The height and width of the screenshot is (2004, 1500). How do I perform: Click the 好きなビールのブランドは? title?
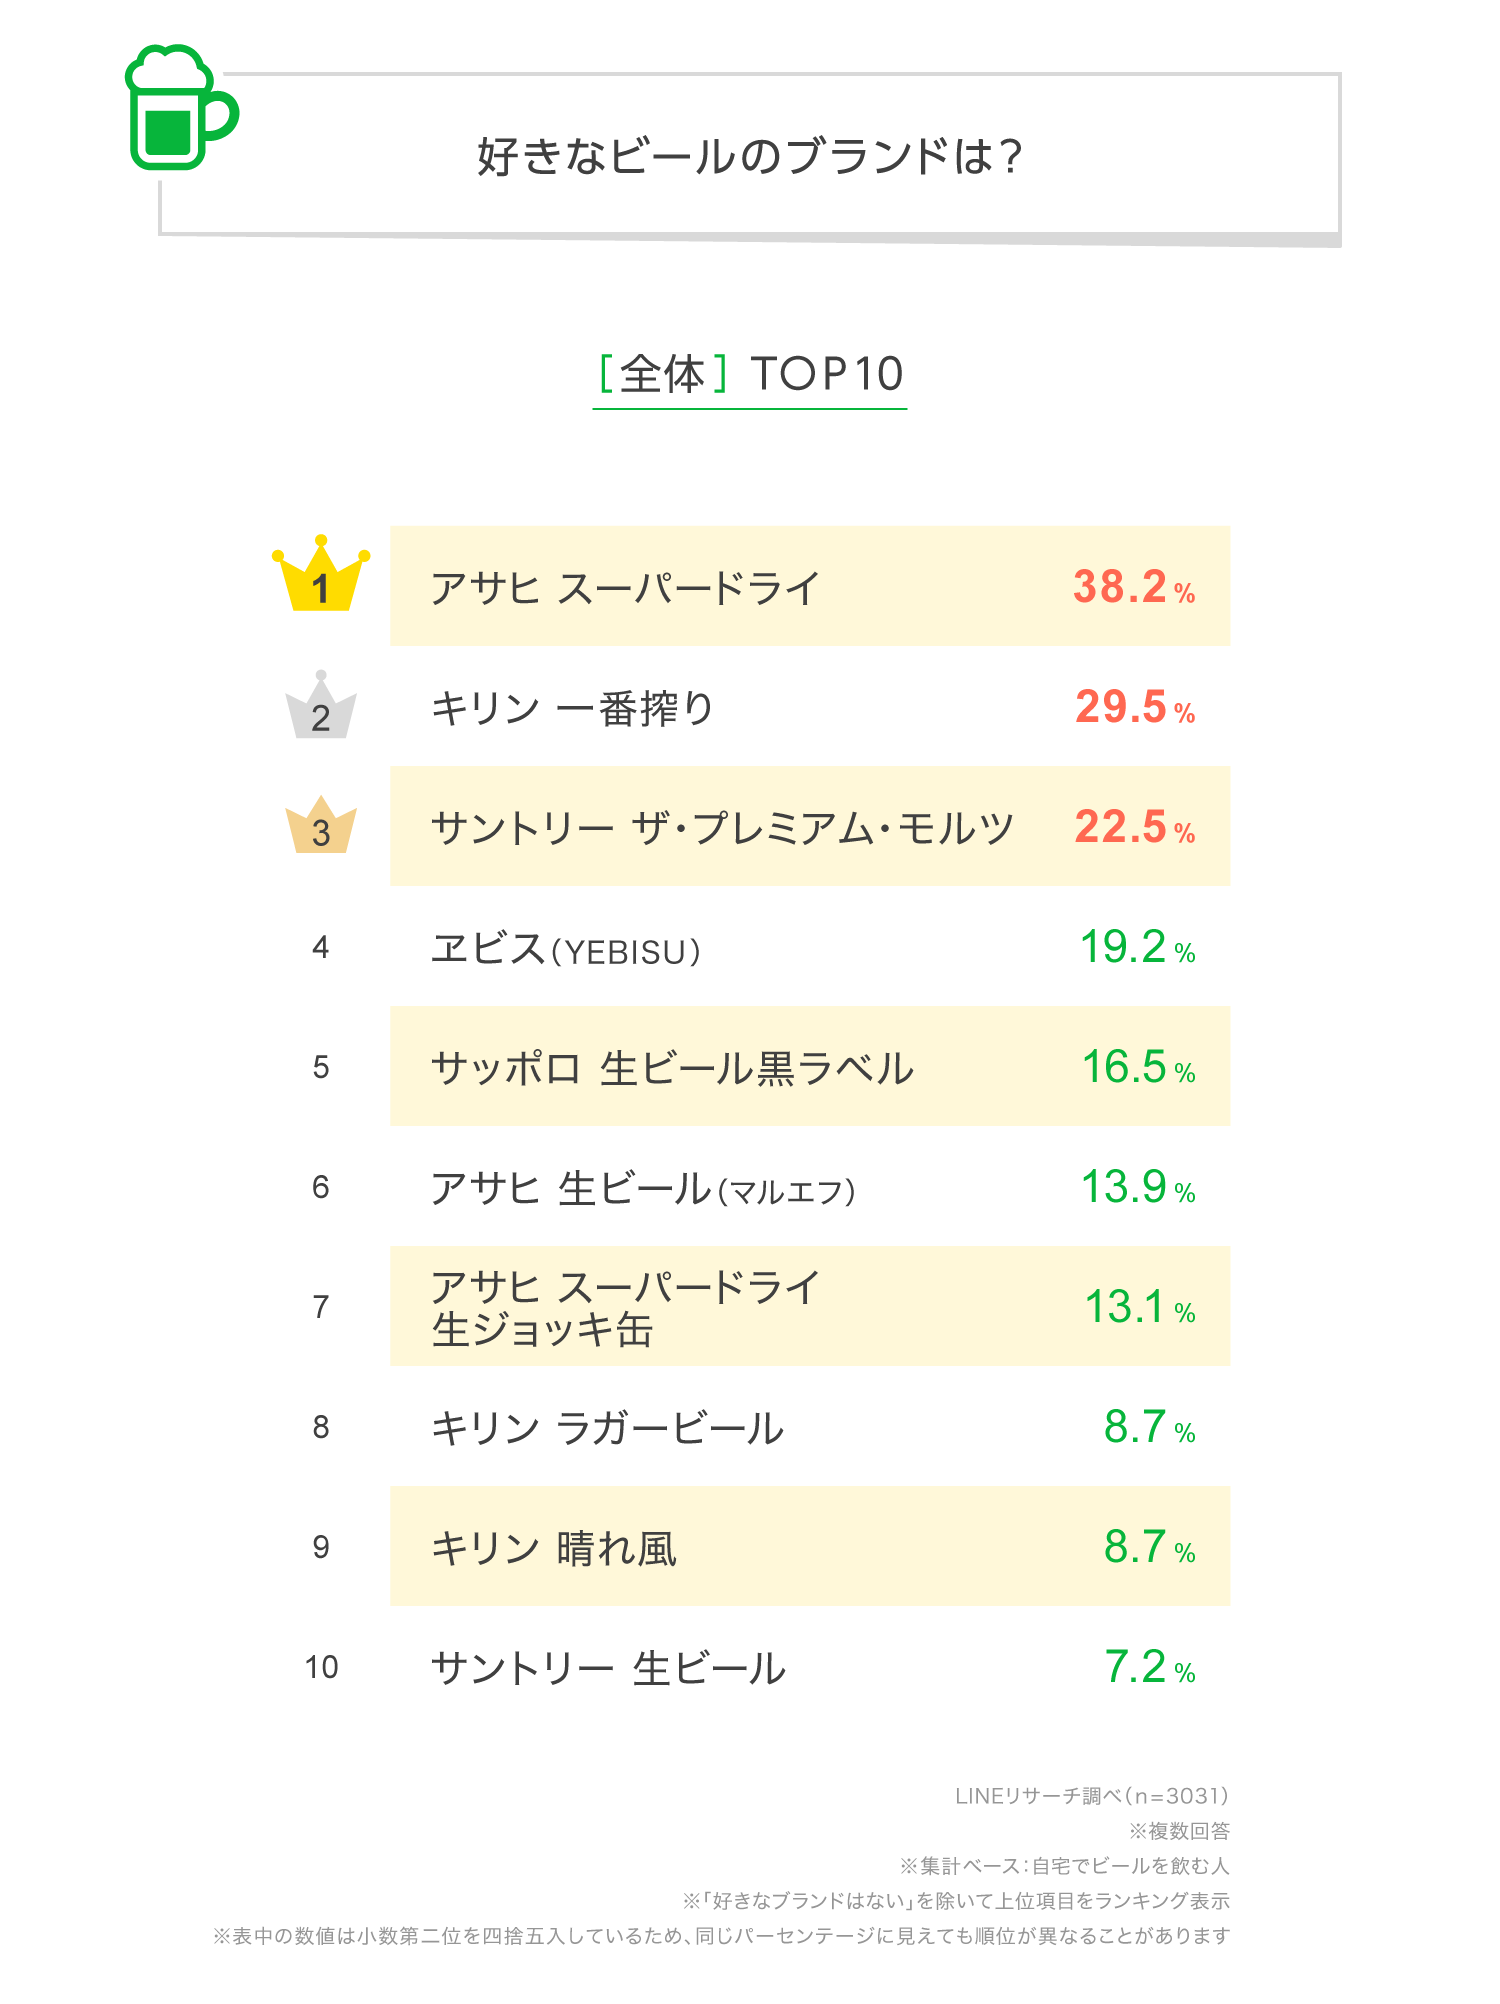click(750, 157)
